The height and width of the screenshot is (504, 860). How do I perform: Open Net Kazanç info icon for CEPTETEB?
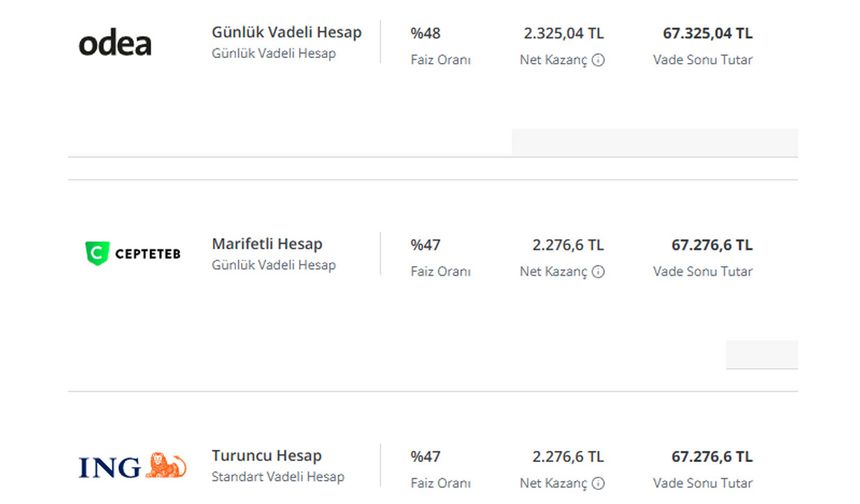coord(598,271)
